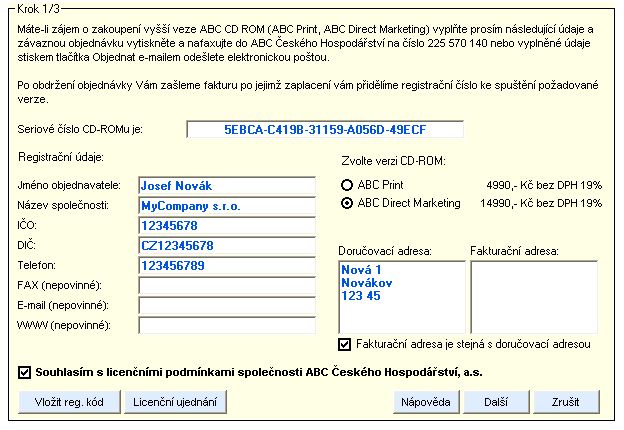Viewport: 624px width, 430px height.
Task: Click the "Zvolte verzi CD-ROM:" label
Action: (394, 161)
